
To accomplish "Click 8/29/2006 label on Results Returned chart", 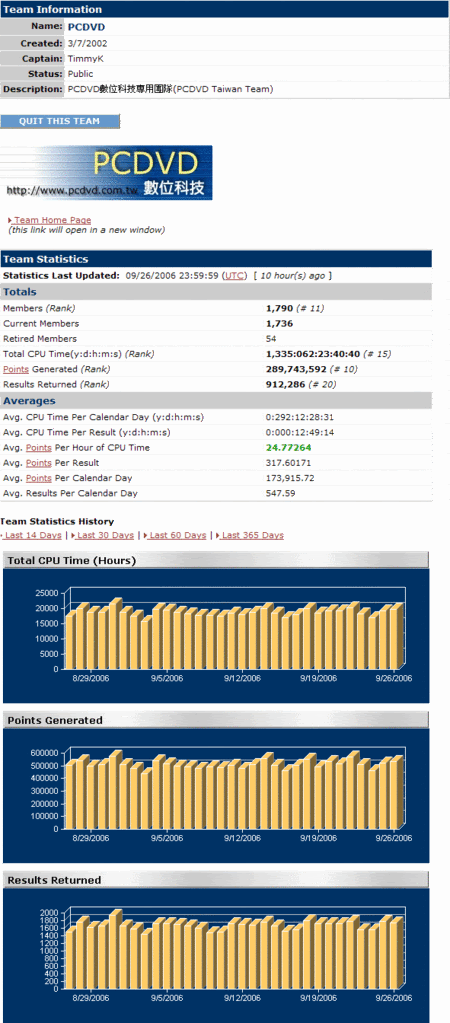I will coord(90,998).
